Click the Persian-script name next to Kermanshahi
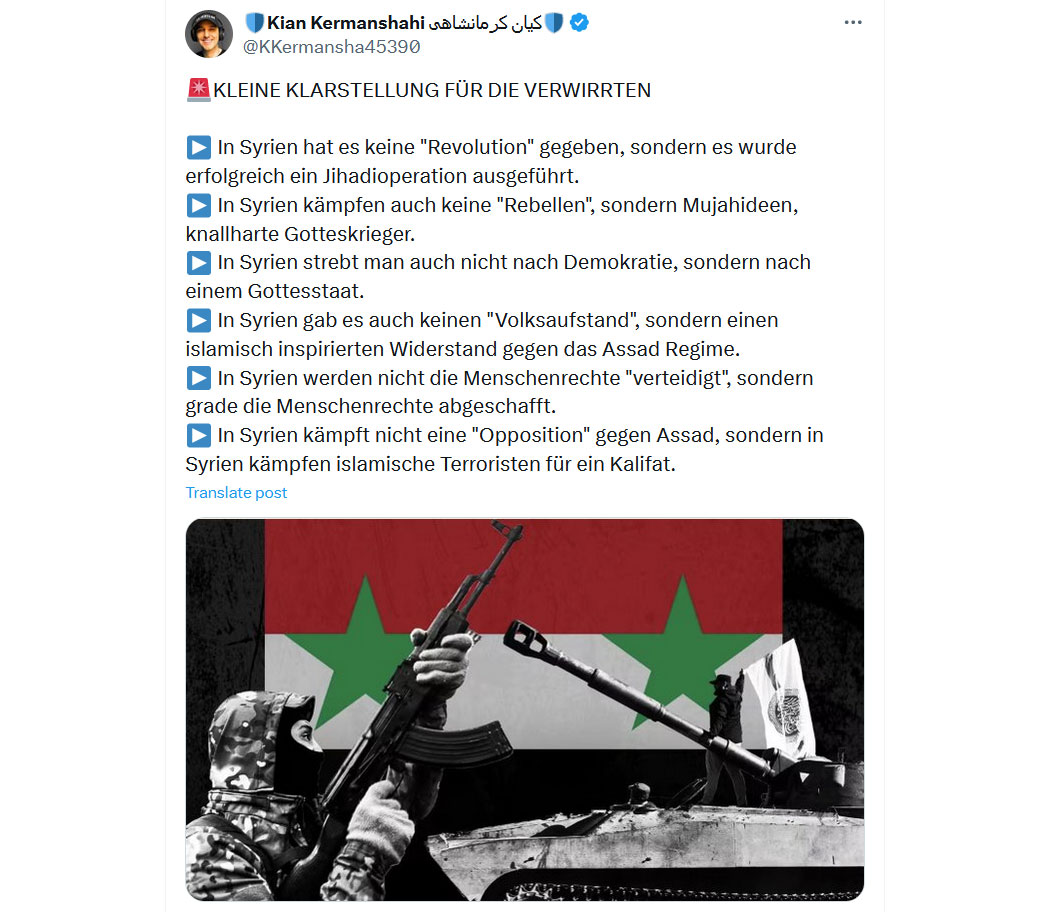This screenshot has height=912, width=1050. tap(485, 23)
